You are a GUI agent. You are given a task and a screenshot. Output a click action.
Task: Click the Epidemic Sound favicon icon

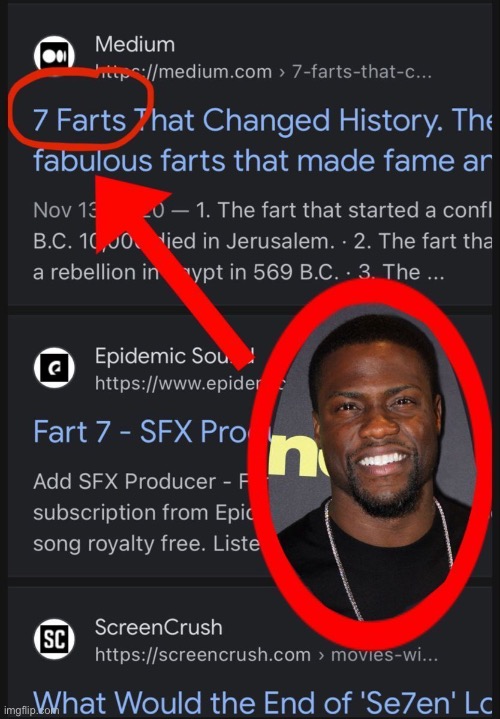[x=54, y=367]
